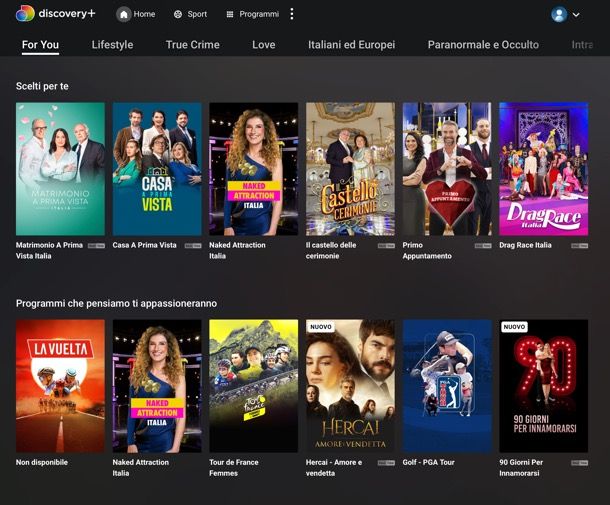The image size is (610, 505).
Task: Click 'Hercai - Amore e vendetta' title
Action: [x=334, y=468]
